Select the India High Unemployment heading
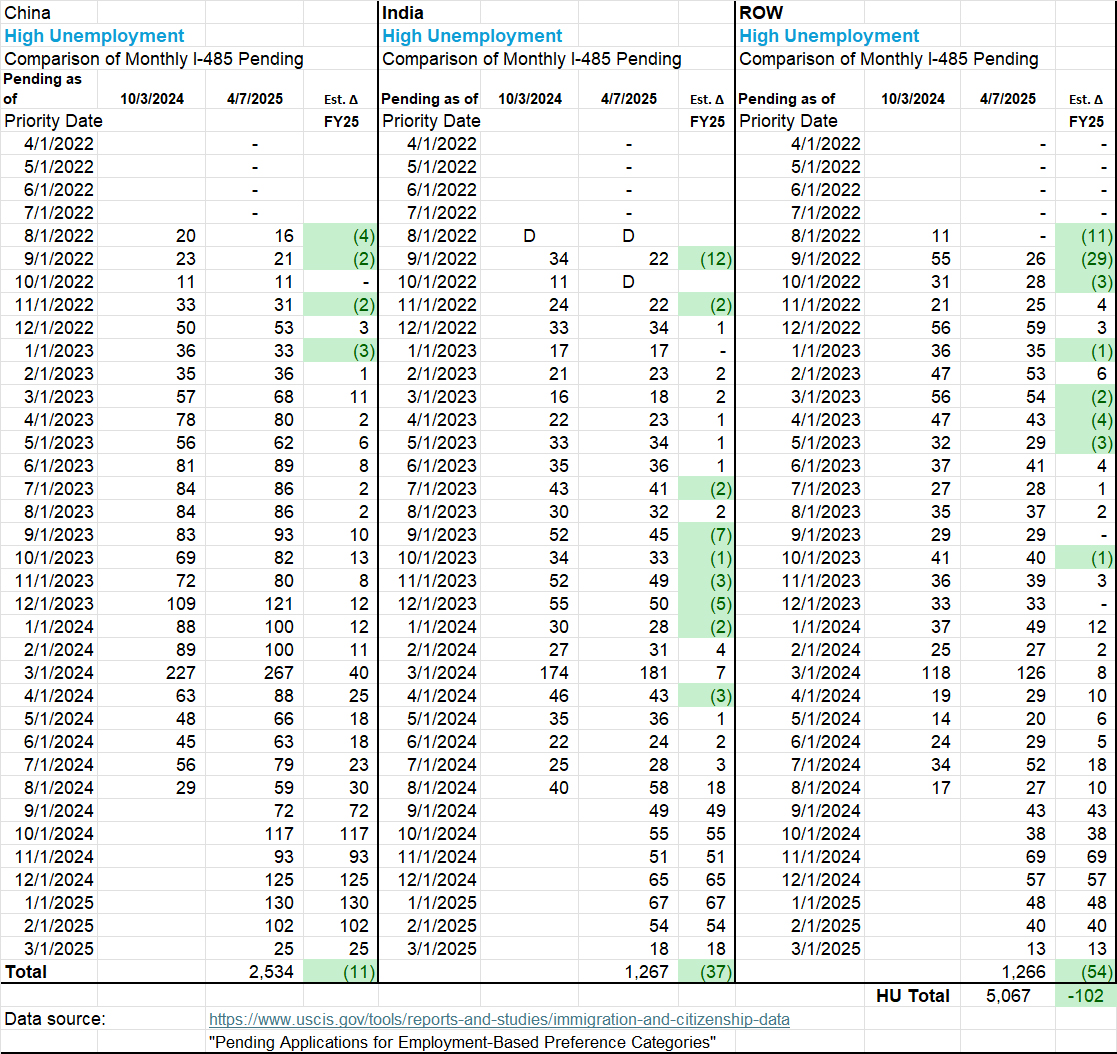Image resolution: width=1117 pixels, height=1054 pixels. 472,36
